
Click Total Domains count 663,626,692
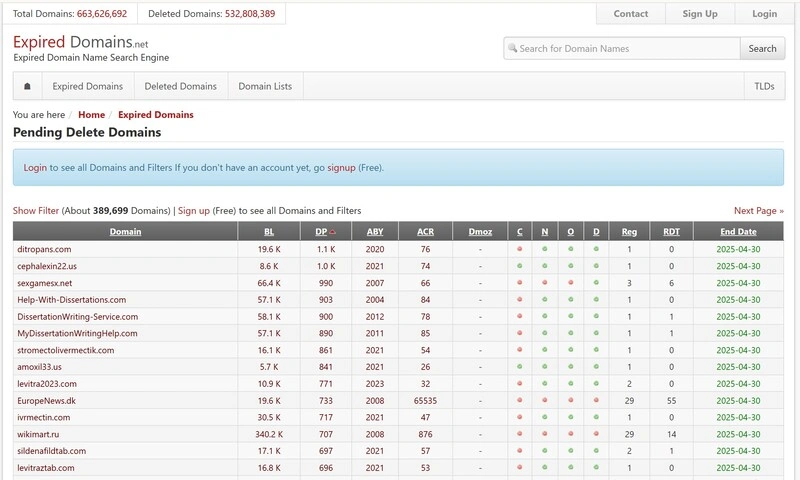(102, 14)
